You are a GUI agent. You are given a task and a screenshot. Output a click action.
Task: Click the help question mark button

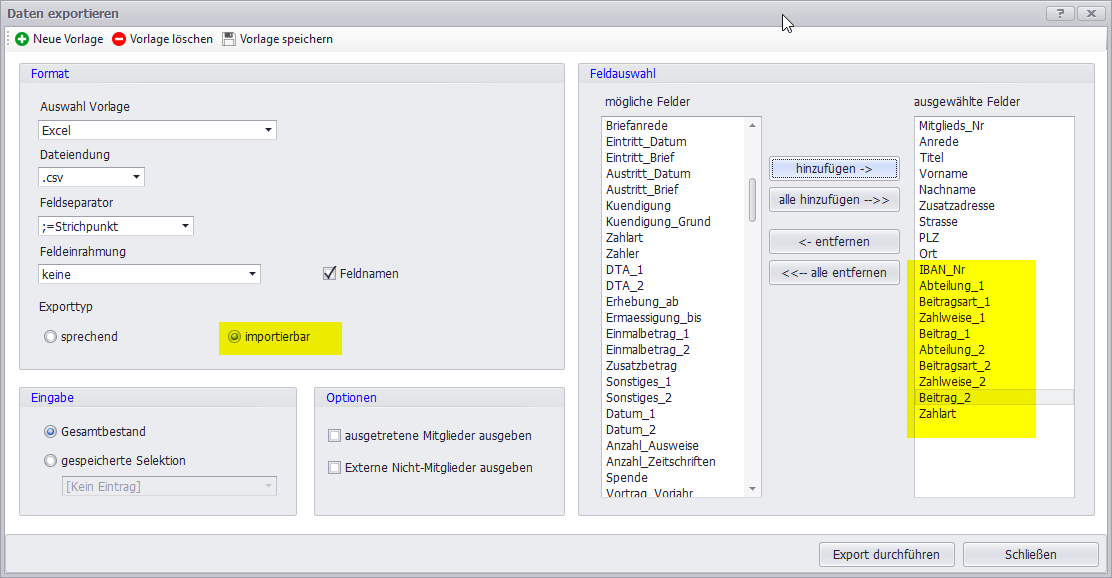click(1058, 13)
